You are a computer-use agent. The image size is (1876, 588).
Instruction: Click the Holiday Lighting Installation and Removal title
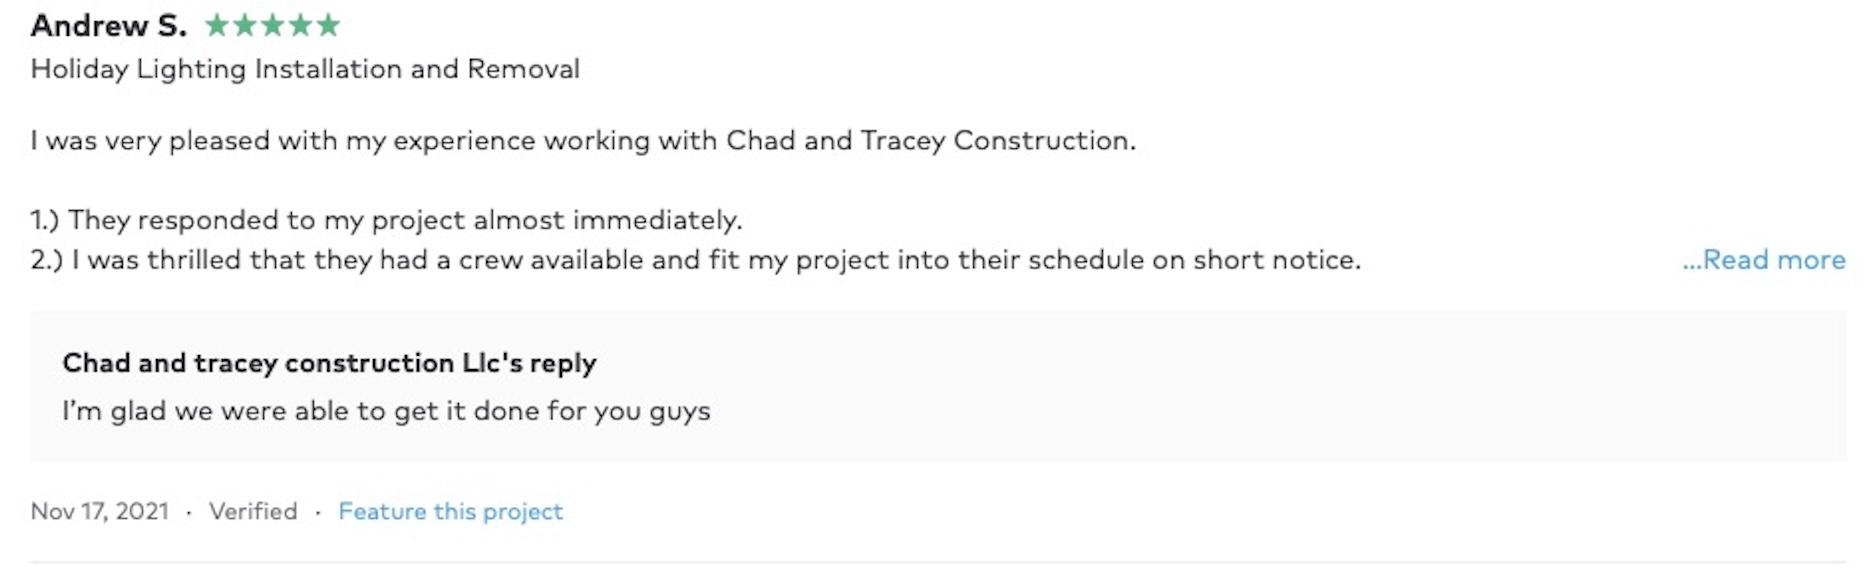[305, 69]
